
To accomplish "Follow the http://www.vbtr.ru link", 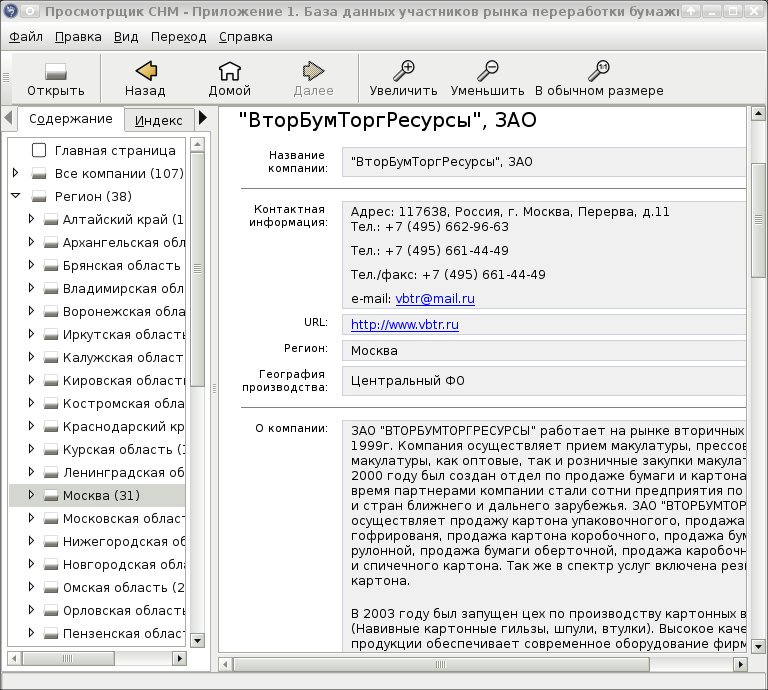I will point(405,325).
